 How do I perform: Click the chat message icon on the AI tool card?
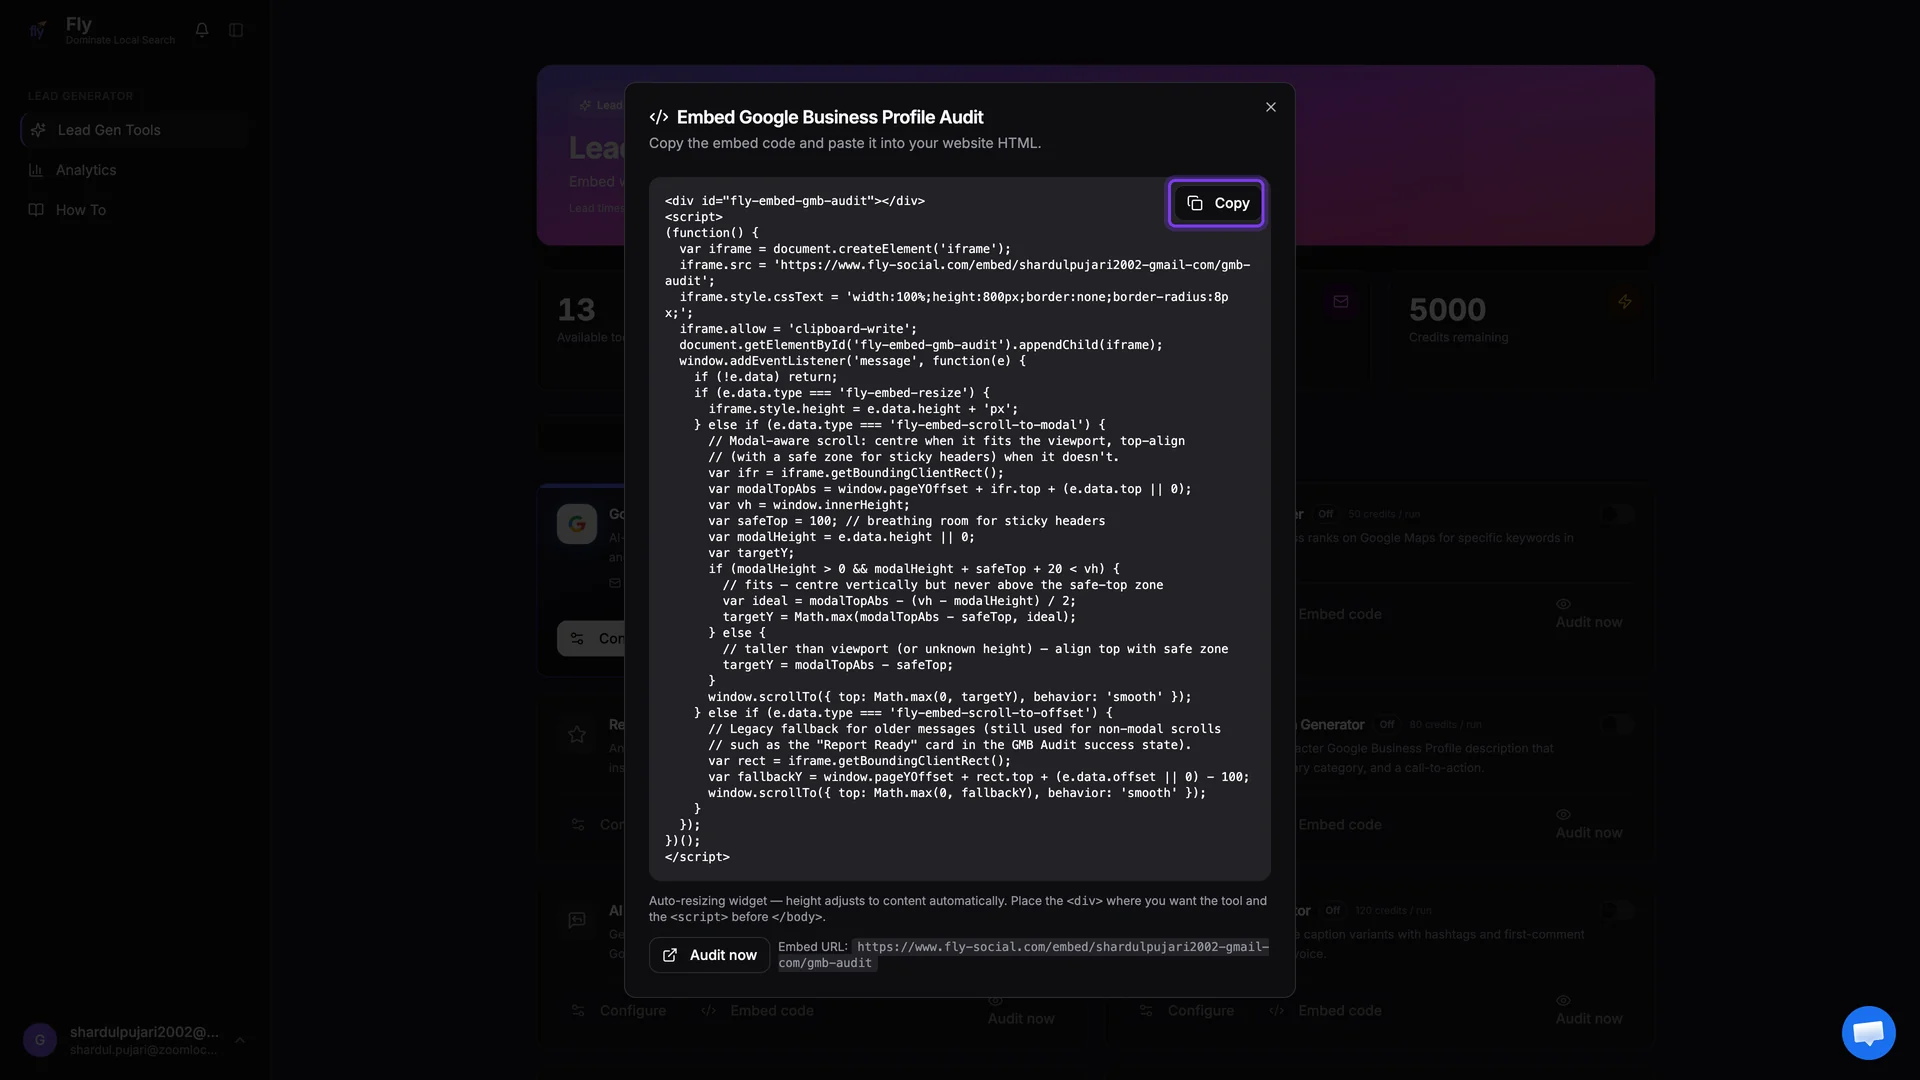pyautogui.click(x=577, y=920)
